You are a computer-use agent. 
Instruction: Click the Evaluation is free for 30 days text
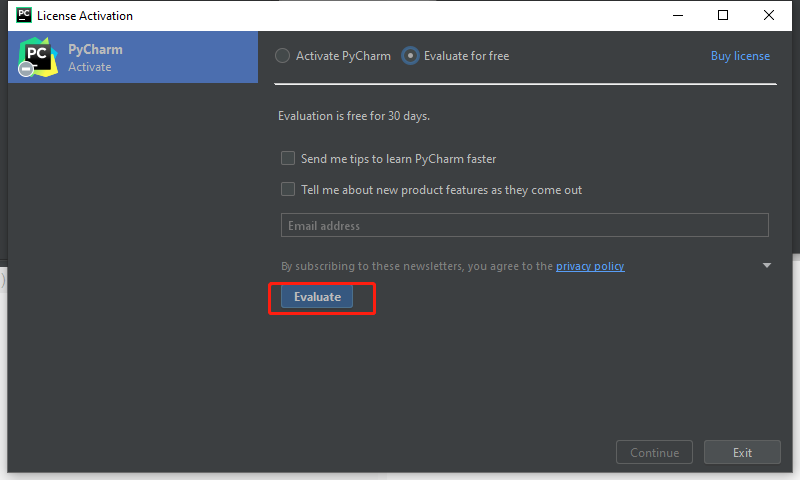354,116
